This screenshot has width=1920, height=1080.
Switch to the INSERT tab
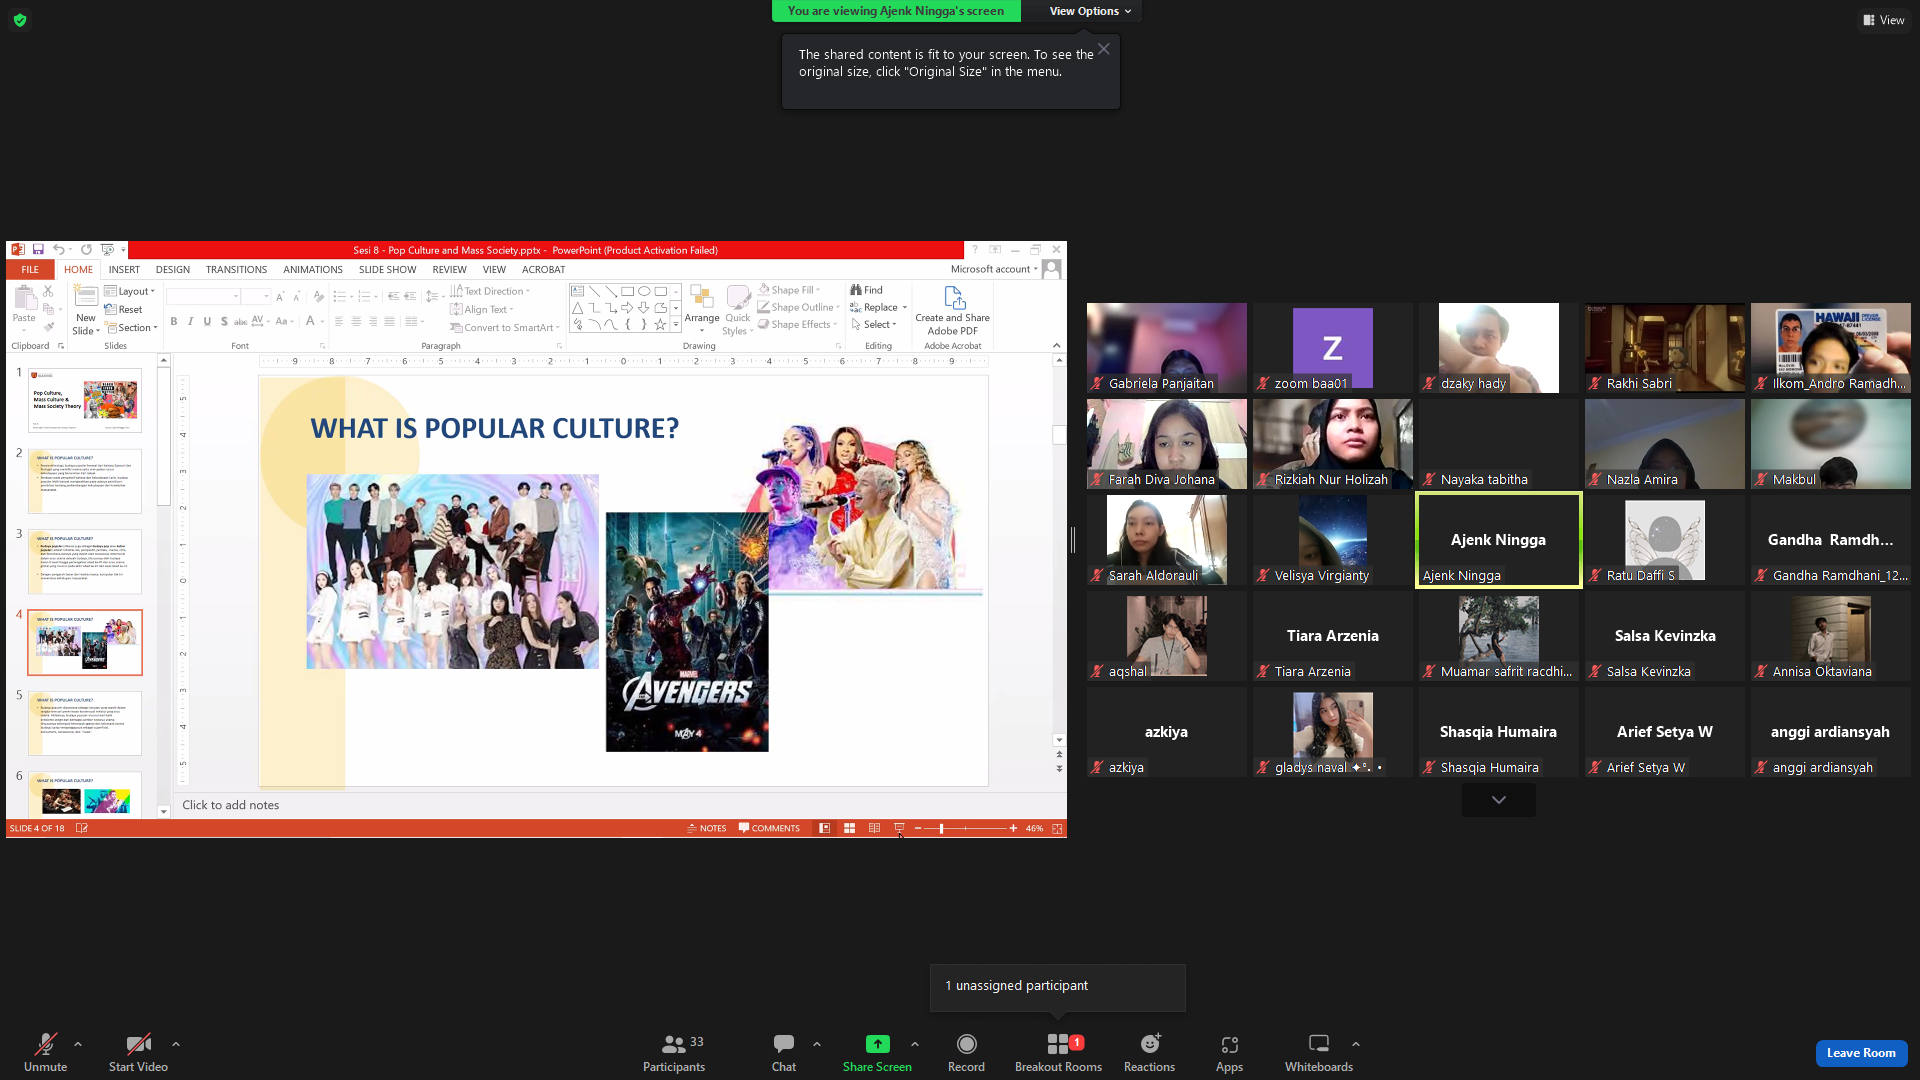(x=124, y=269)
